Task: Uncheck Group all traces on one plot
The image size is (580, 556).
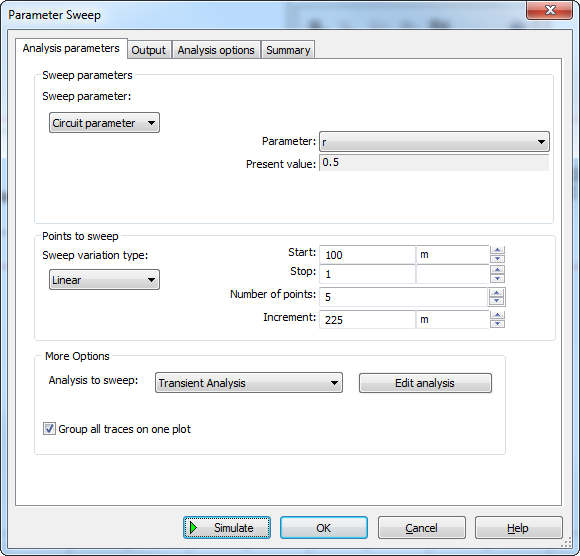Action: pos(49,429)
